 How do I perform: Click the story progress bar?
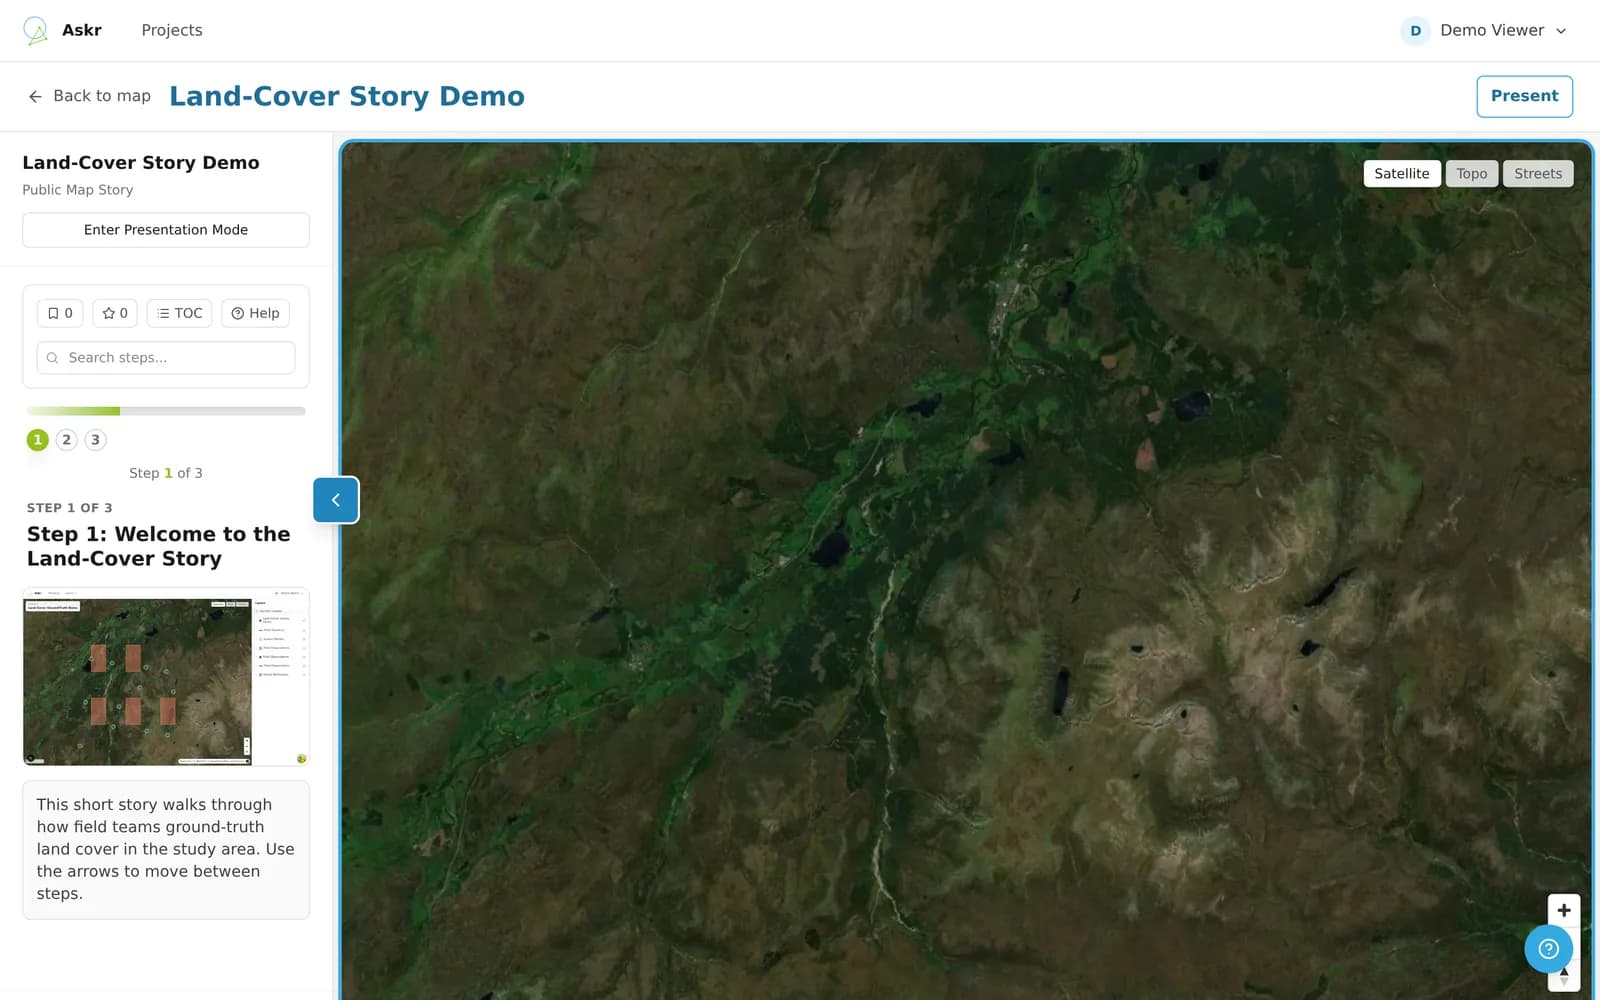(x=166, y=411)
